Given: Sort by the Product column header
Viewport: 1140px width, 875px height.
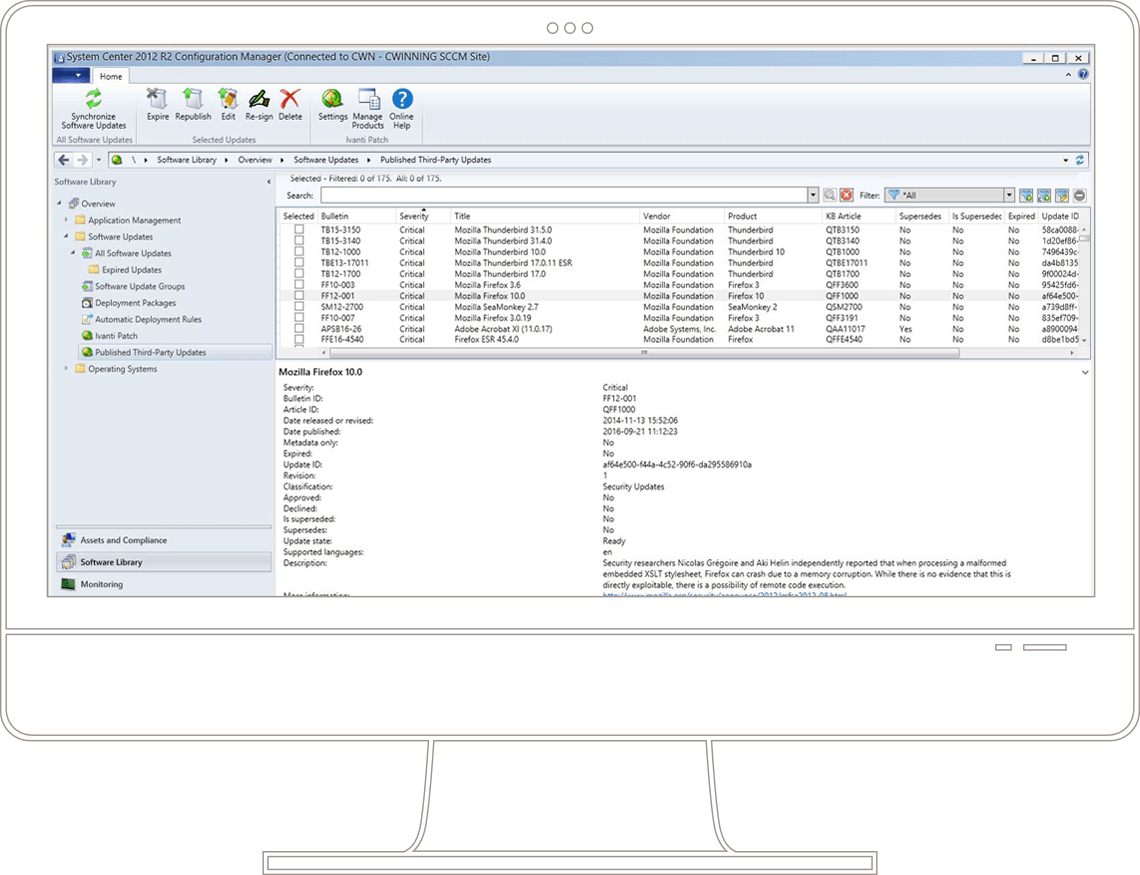Looking at the screenshot, I should pos(773,216).
